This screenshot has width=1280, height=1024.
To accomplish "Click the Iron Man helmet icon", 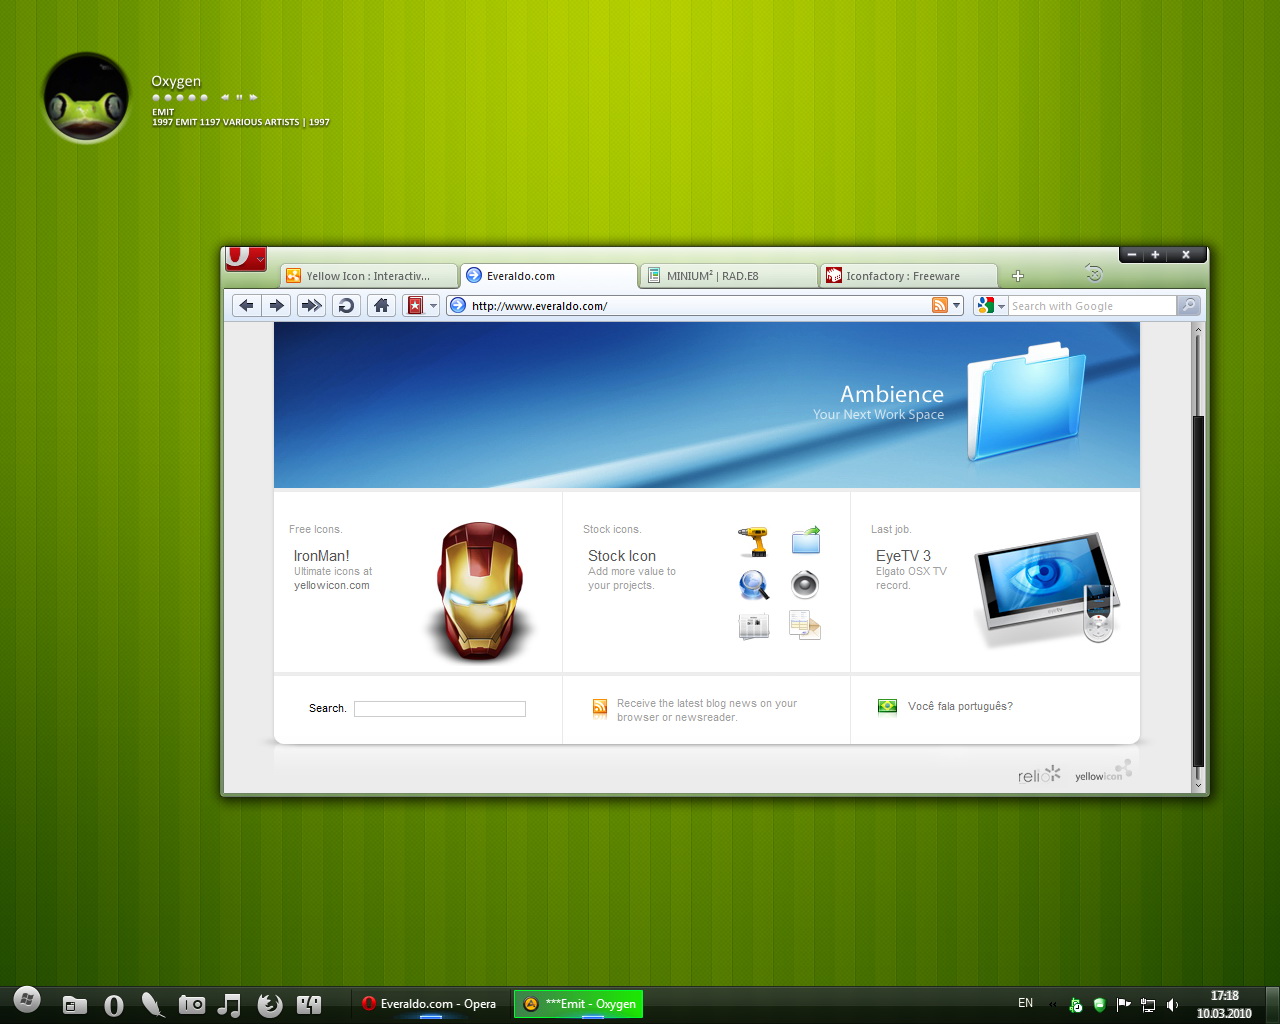I will pos(480,590).
